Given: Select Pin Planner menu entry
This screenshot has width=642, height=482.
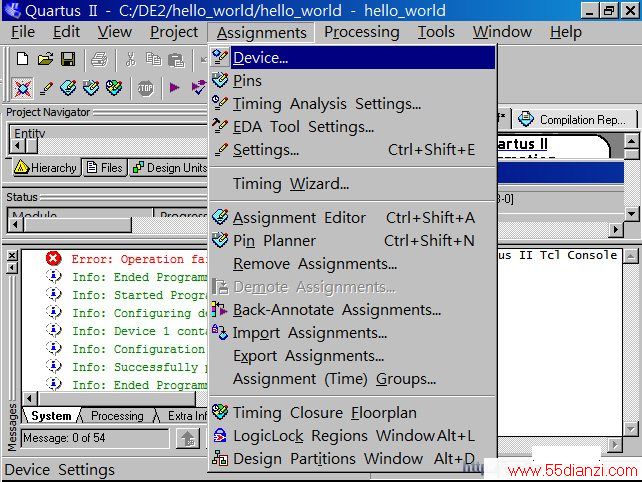Looking at the screenshot, I should pyautogui.click(x=353, y=240).
